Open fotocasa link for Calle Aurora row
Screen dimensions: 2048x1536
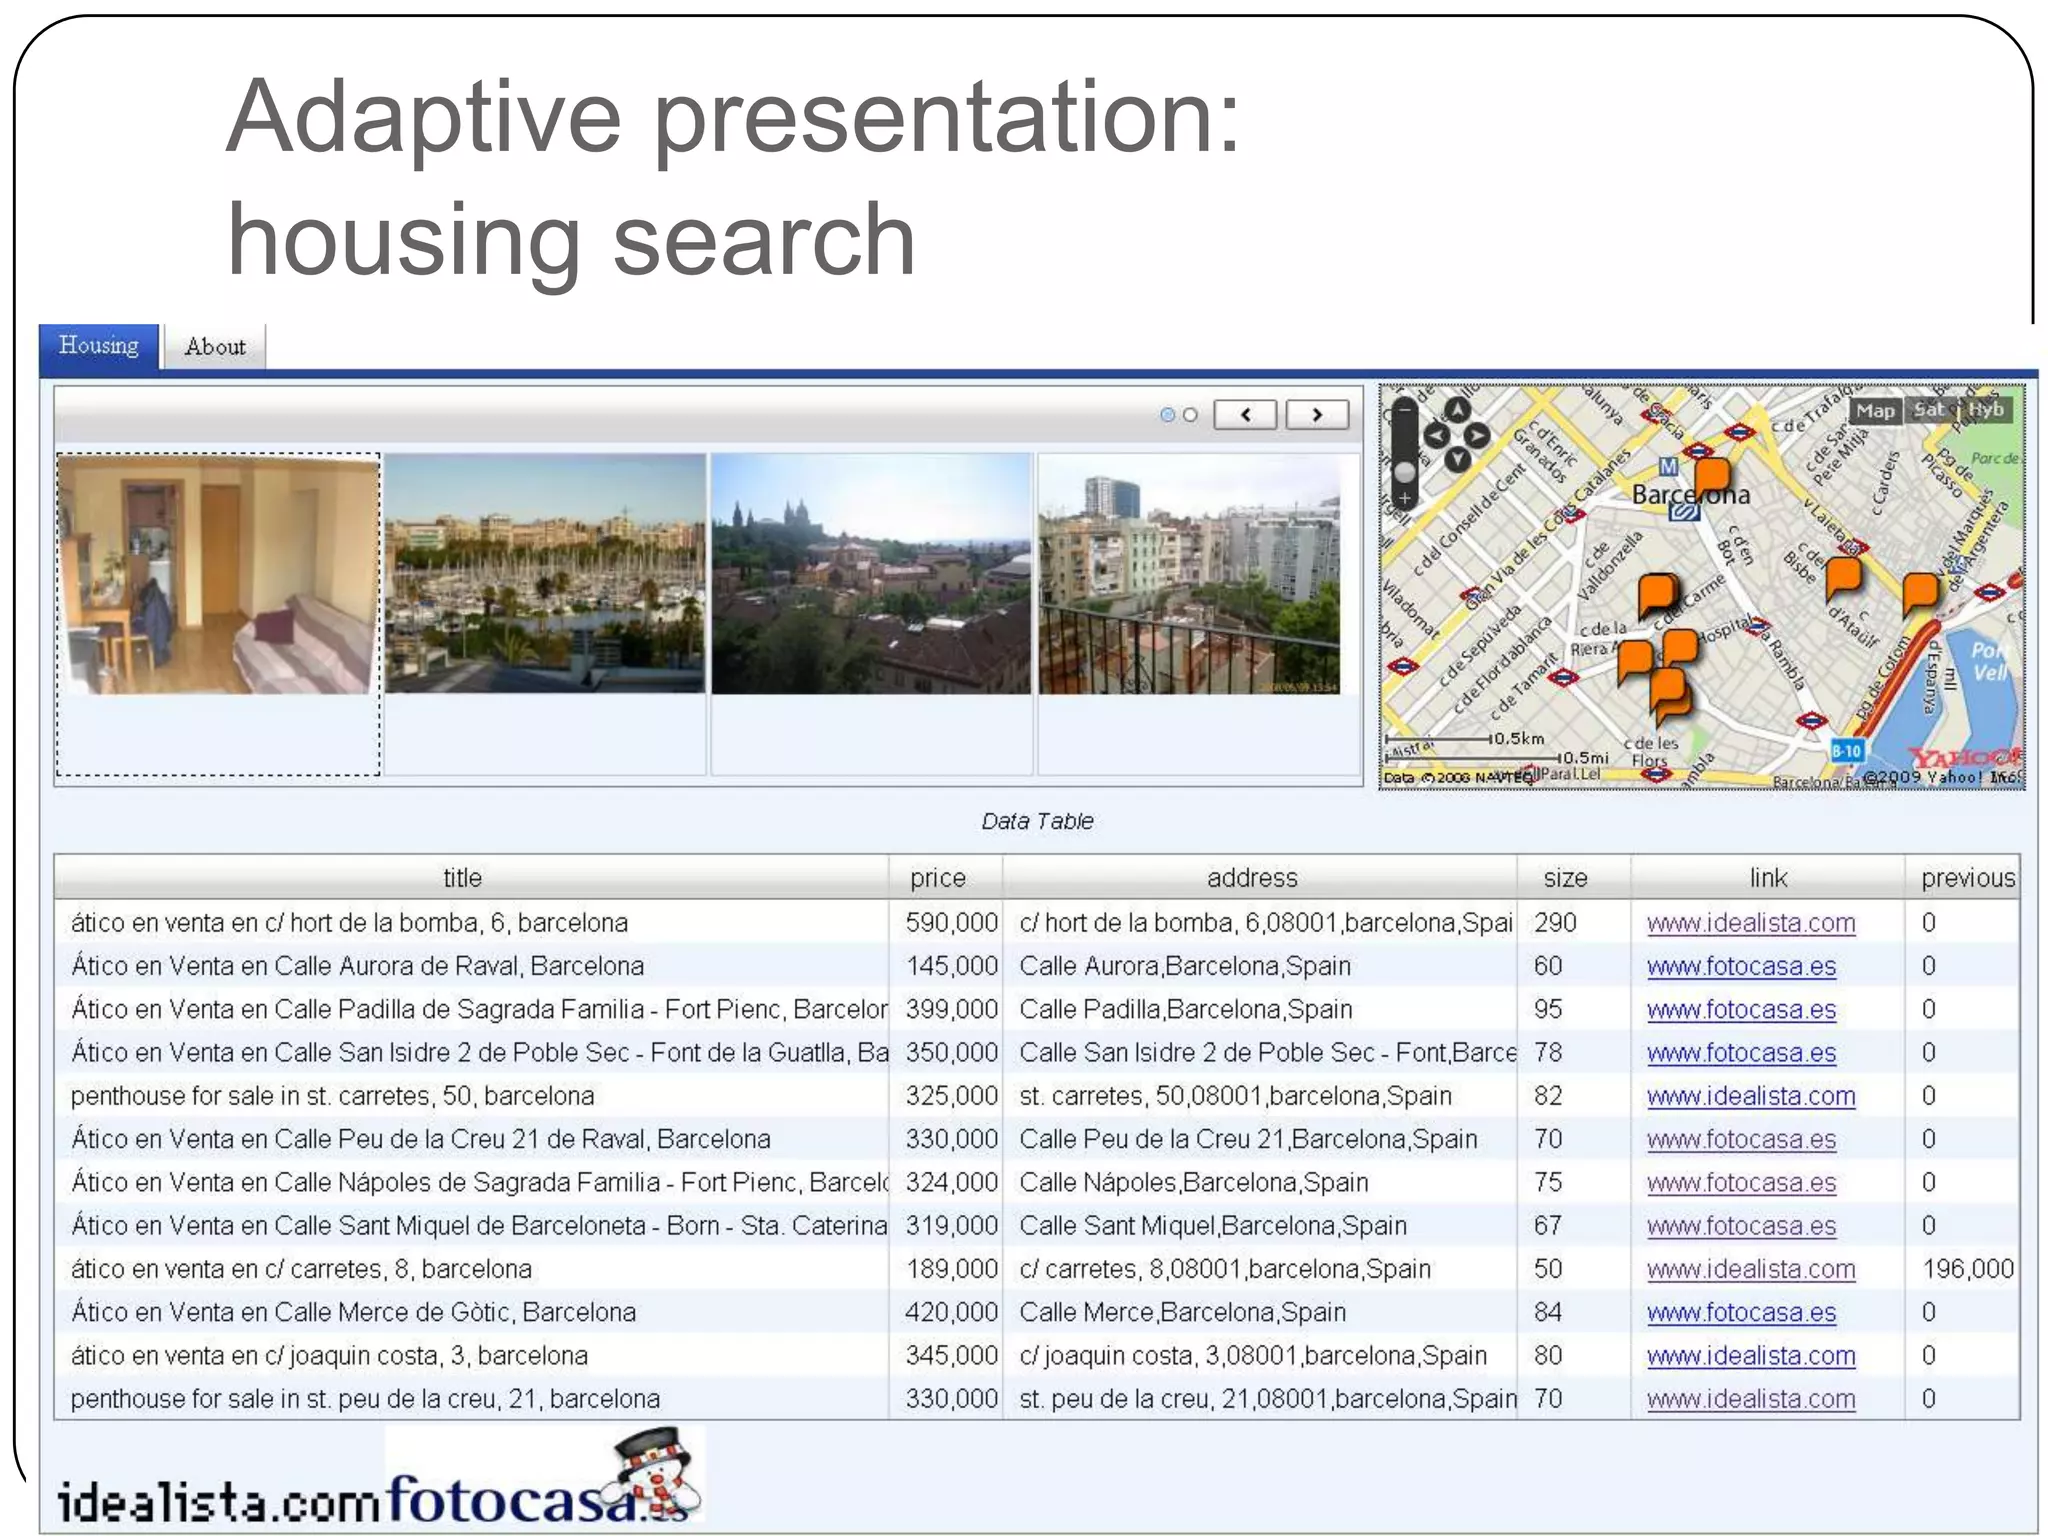pyautogui.click(x=1741, y=967)
